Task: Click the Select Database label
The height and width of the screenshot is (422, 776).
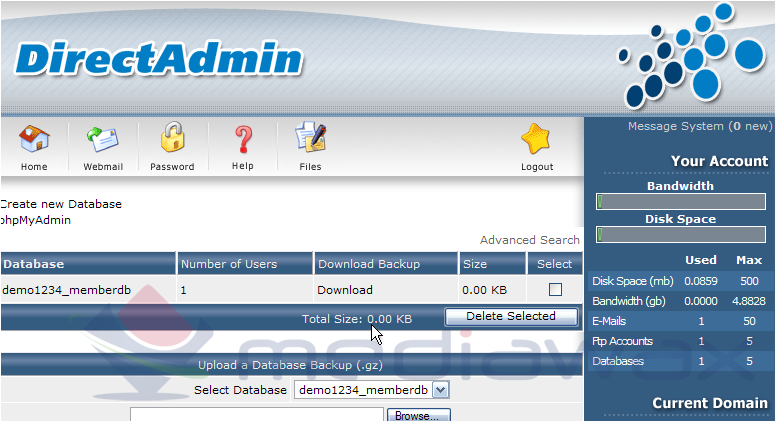Action: click(241, 390)
